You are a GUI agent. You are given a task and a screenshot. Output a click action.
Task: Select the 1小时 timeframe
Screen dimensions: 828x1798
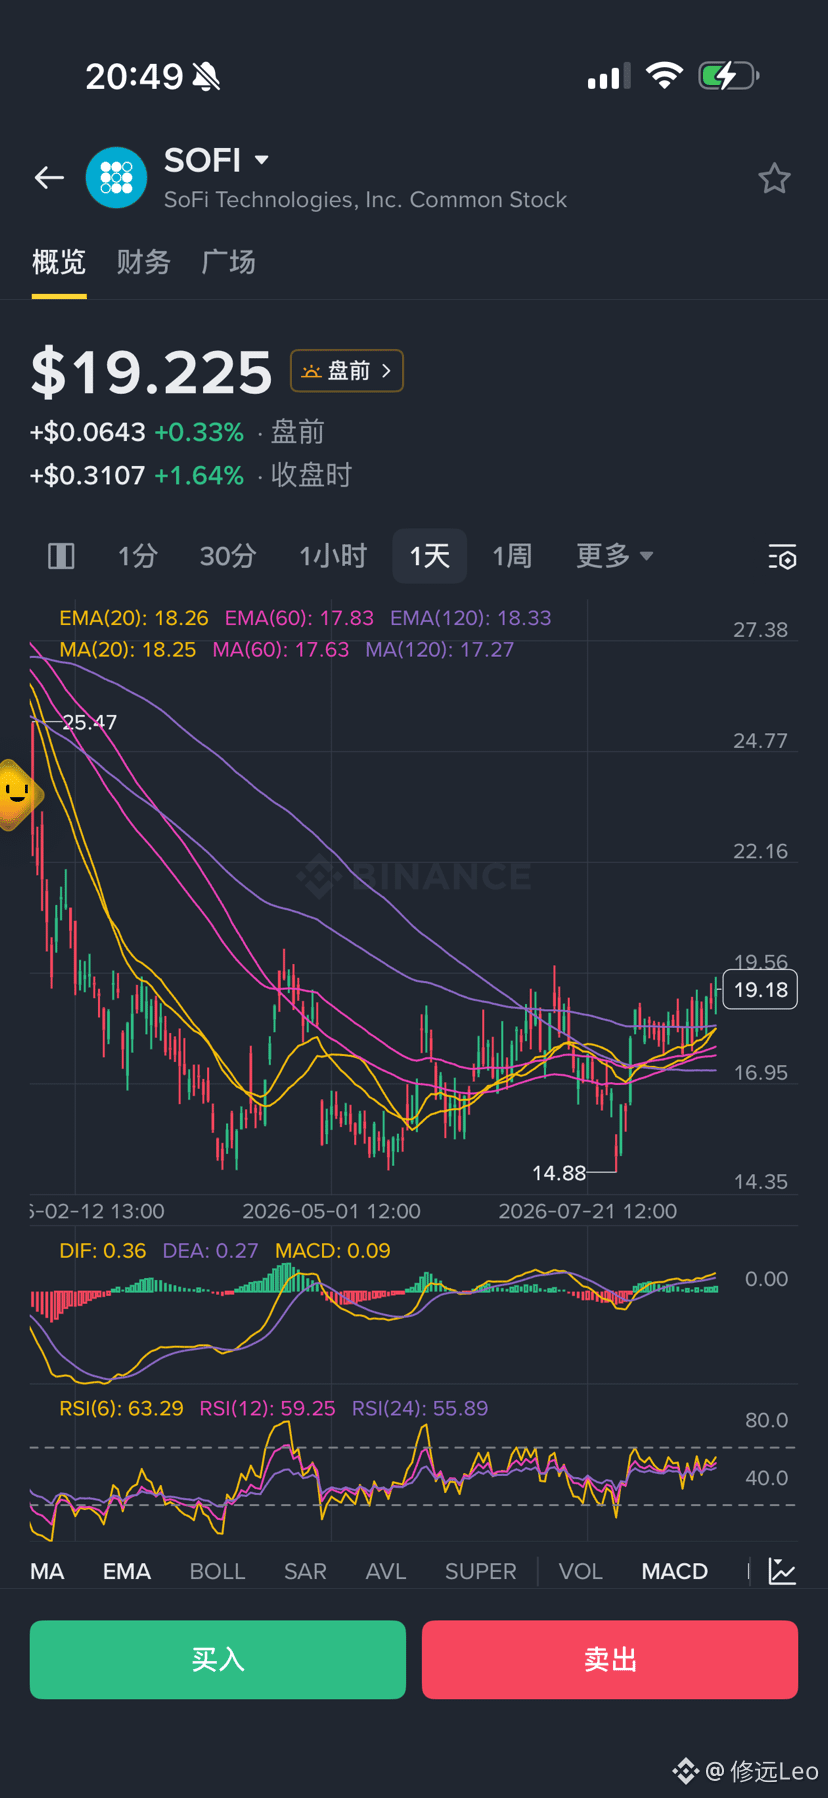point(333,556)
